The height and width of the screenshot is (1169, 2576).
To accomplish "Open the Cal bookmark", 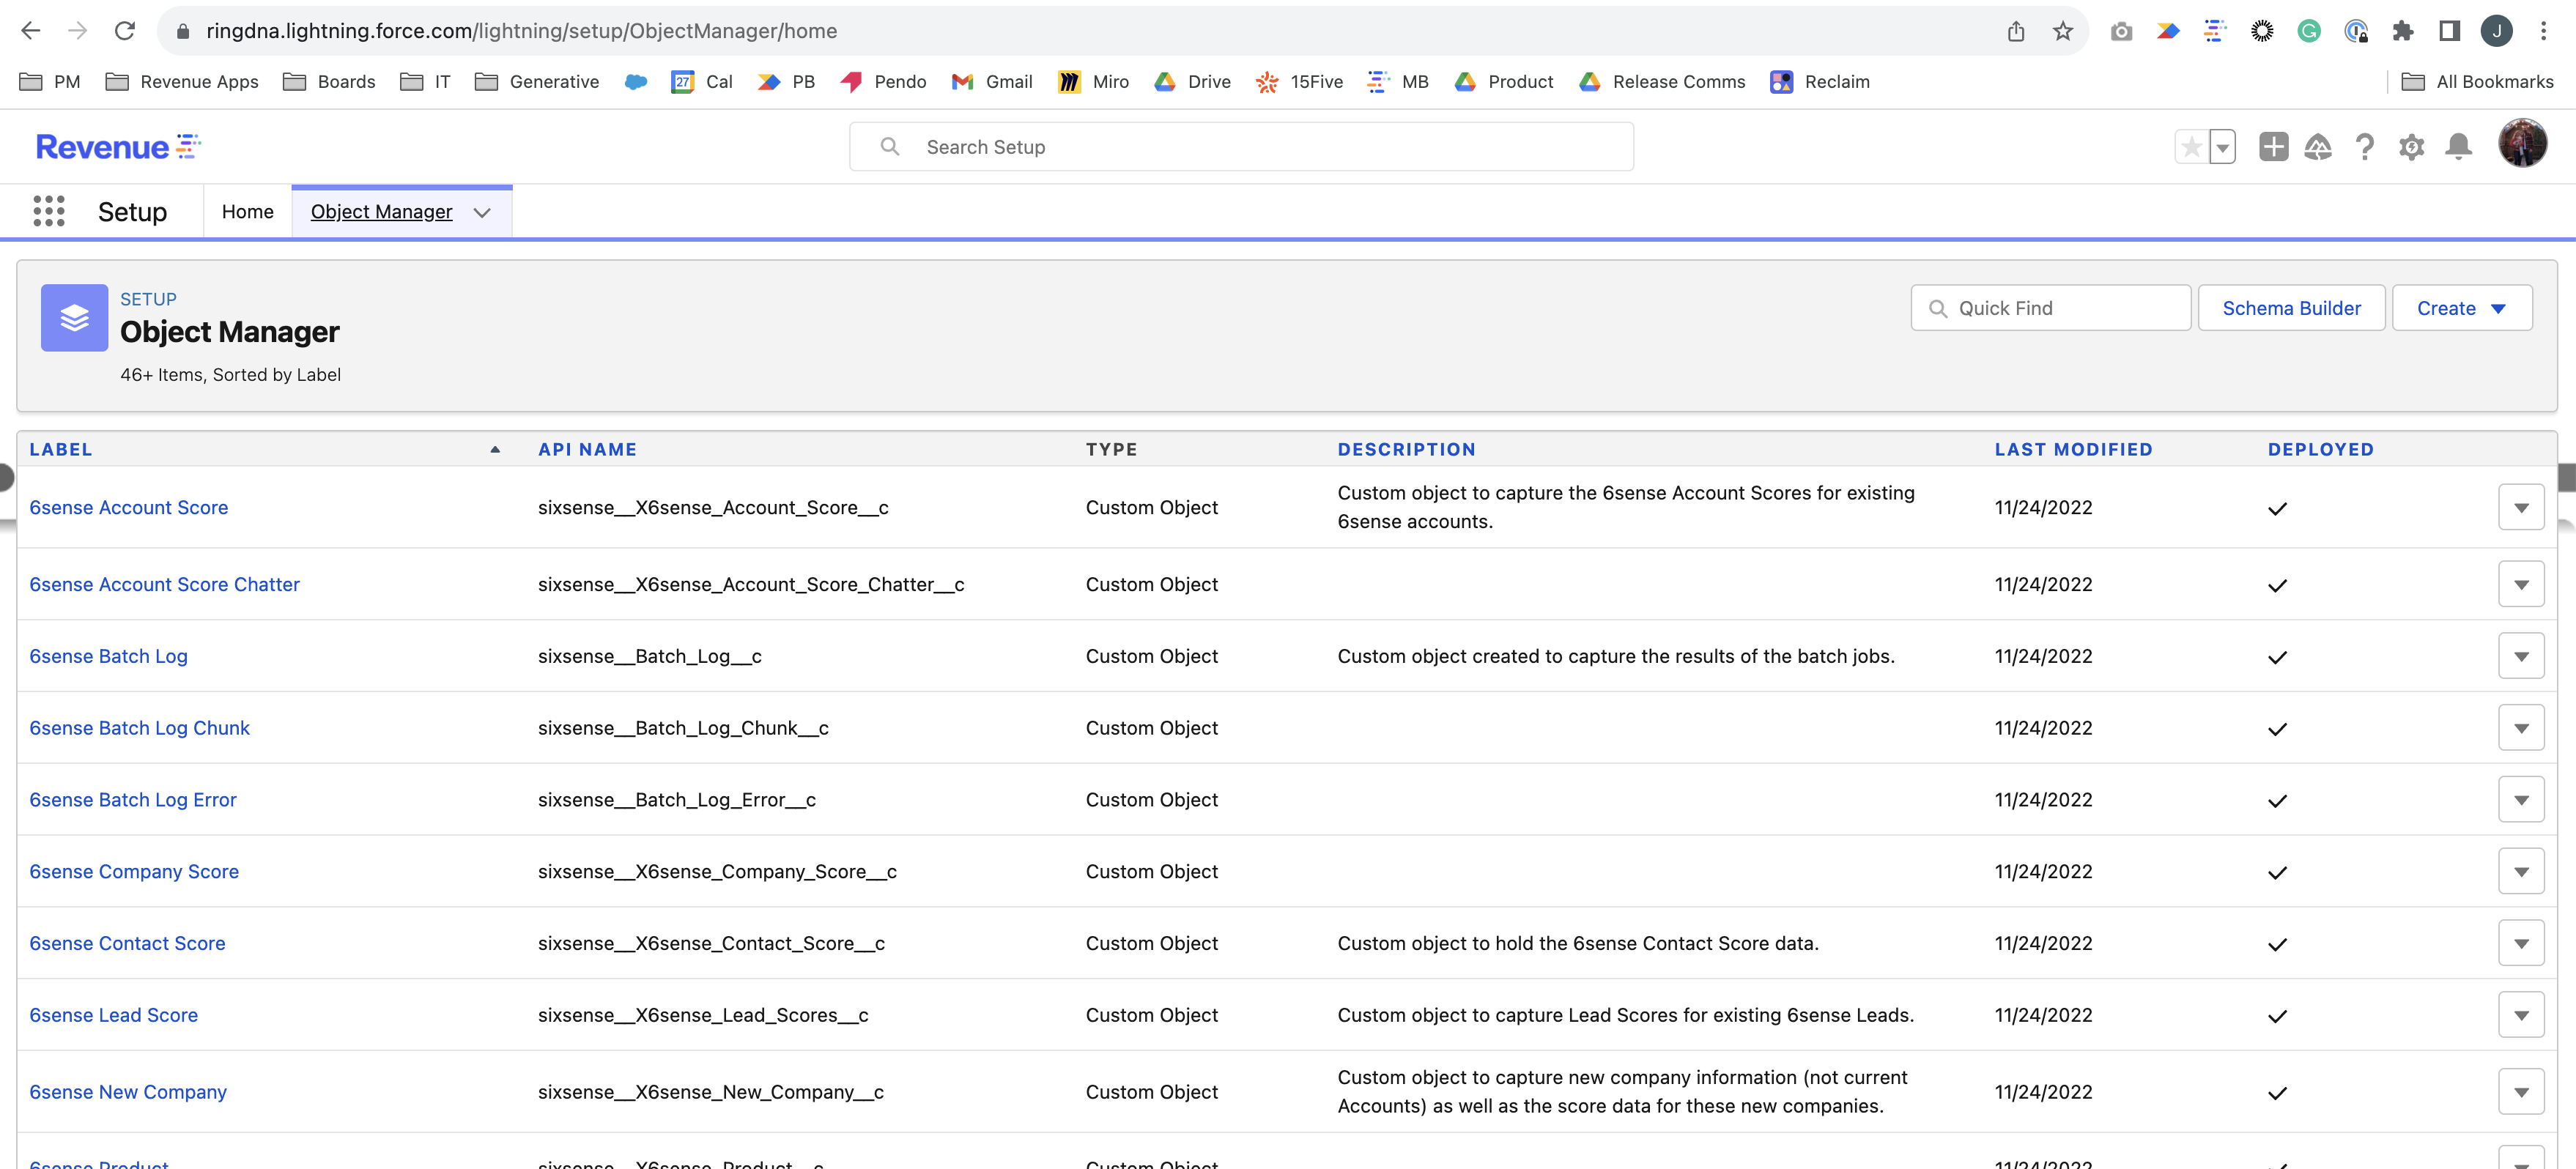I will pyautogui.click(x=702, y=82).
